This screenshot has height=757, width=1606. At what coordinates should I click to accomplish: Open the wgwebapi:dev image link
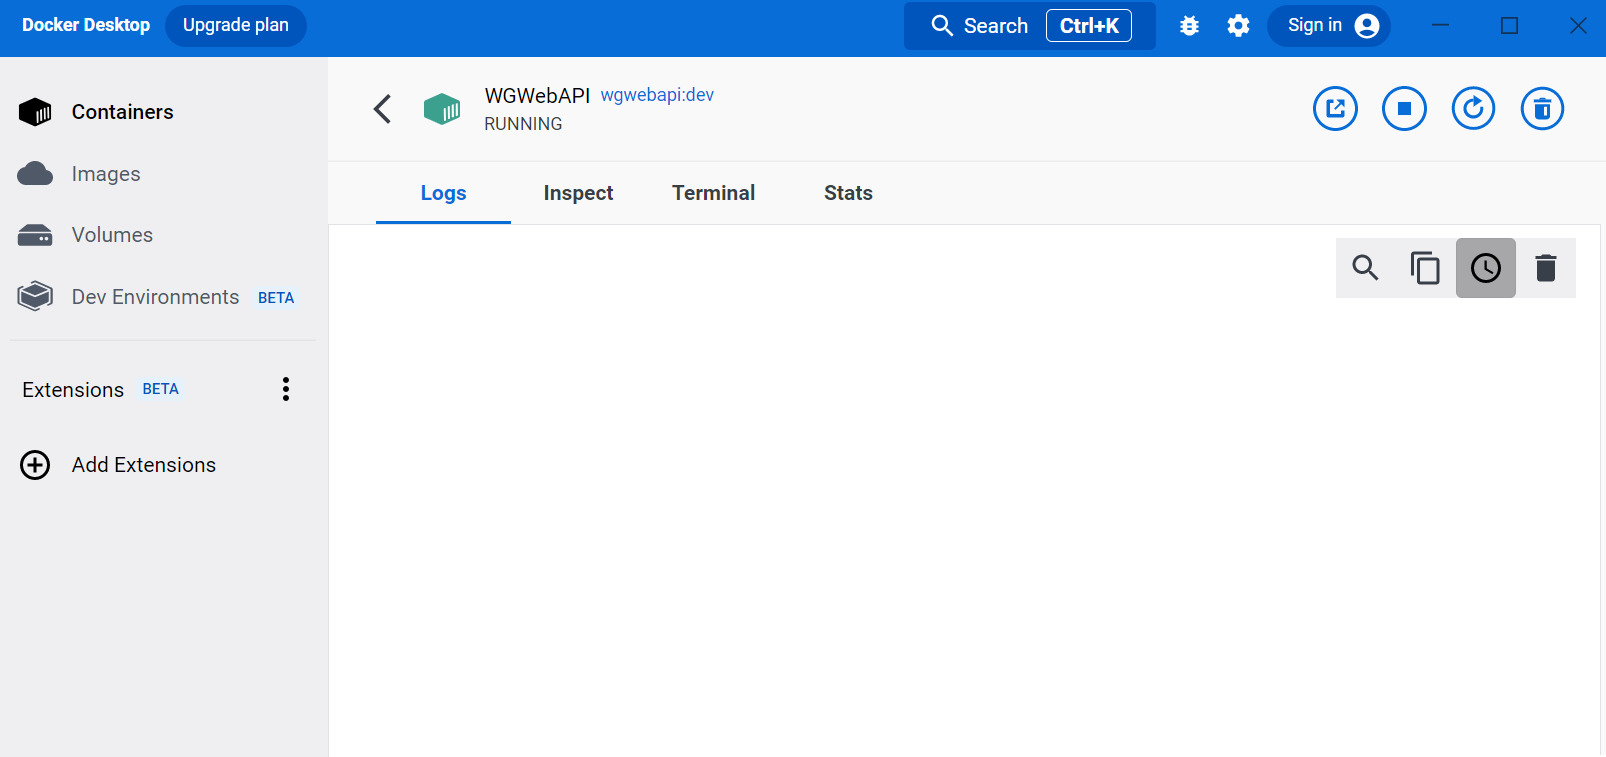pyautogui.click(x=657, y=95)
